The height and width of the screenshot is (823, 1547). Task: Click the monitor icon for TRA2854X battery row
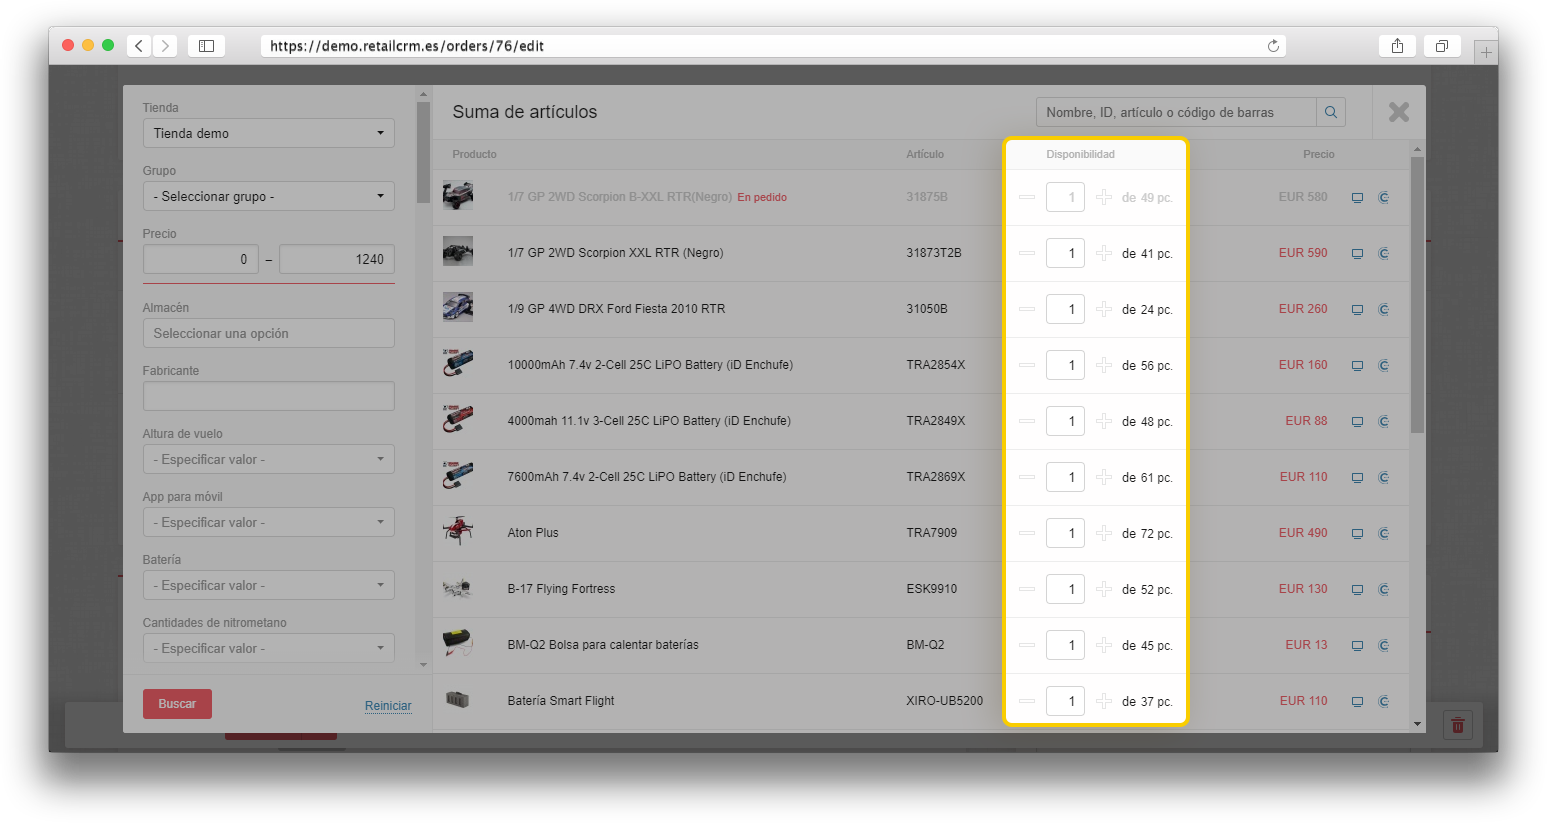[1357, 366]
